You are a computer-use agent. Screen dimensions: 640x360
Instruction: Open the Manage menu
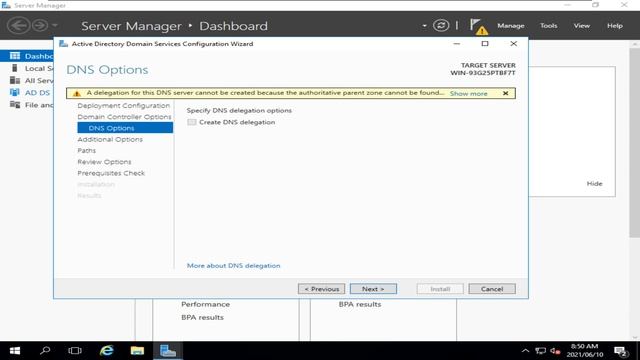tap(510, 26)
